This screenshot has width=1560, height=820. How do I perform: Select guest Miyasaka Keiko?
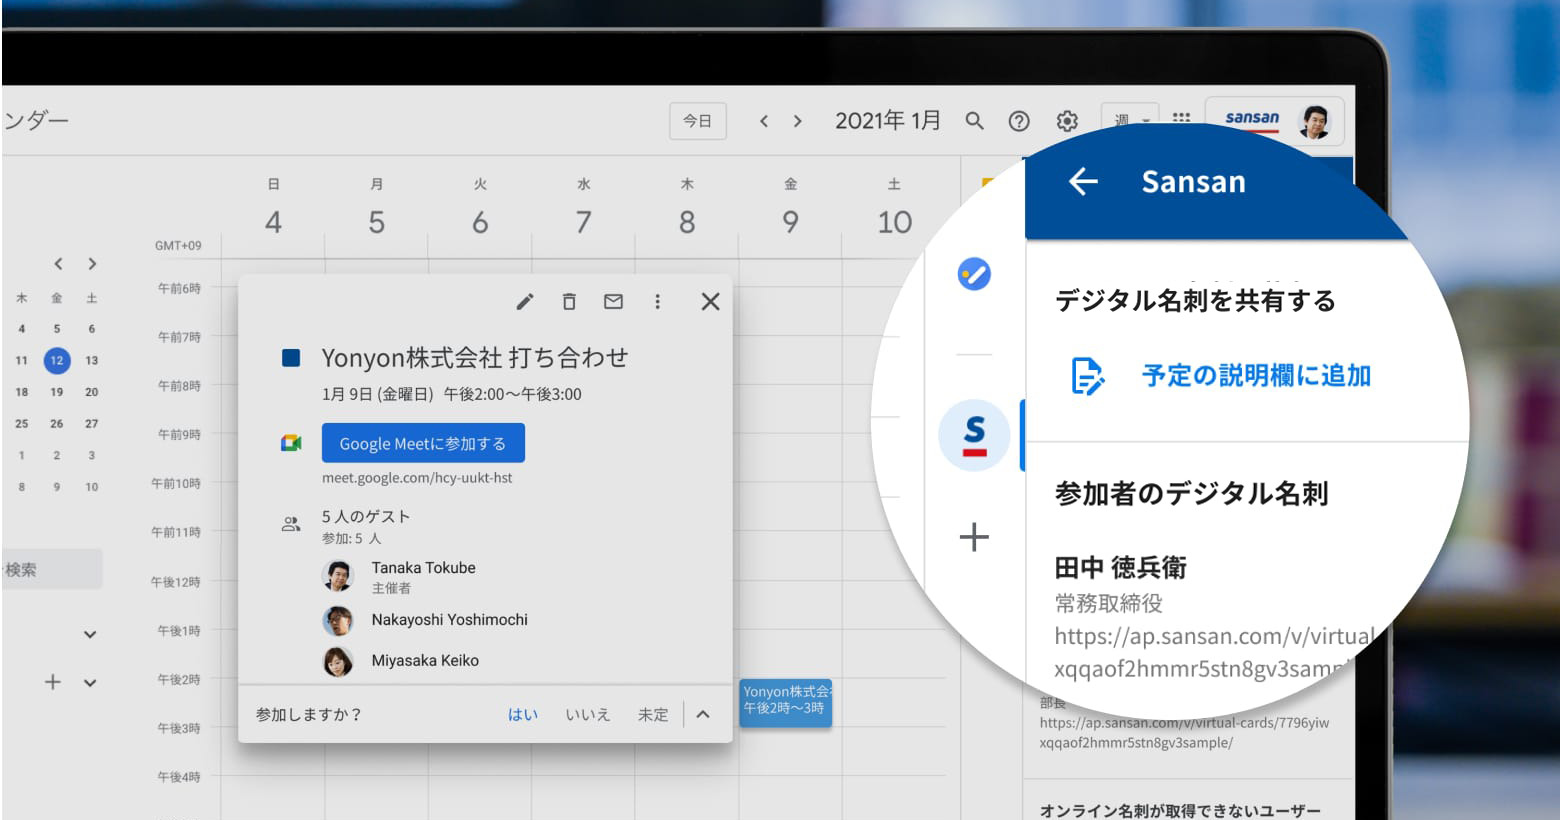point(425,660)
